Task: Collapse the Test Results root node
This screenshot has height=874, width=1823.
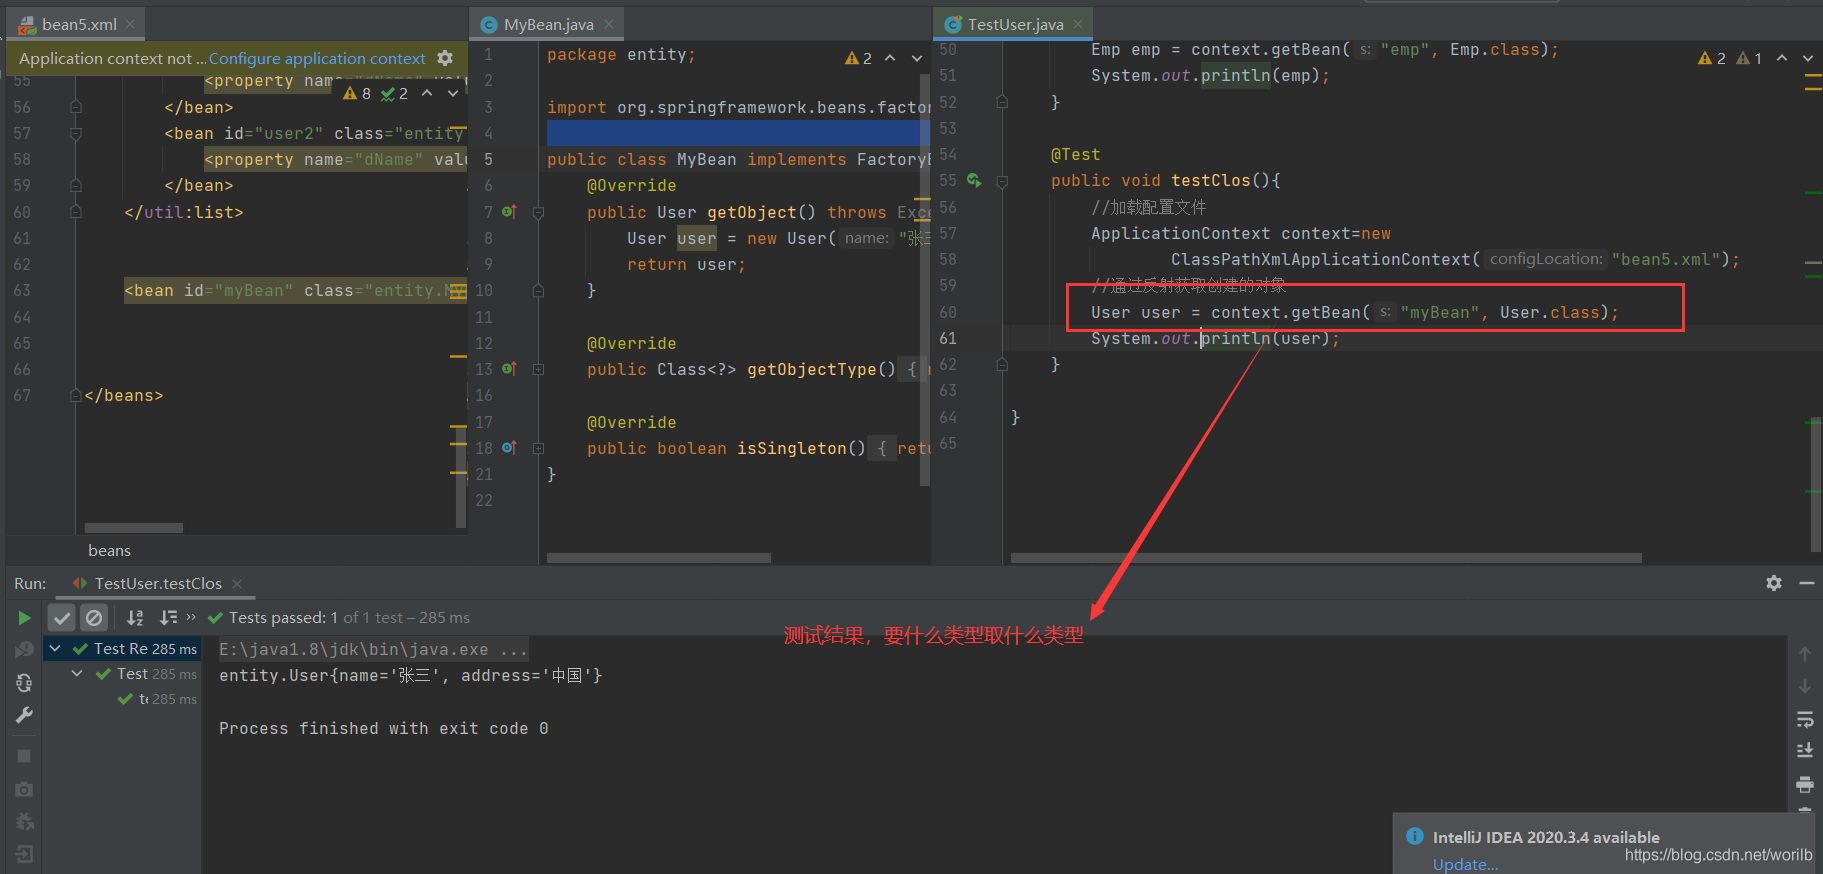Action: tap(56, 649)
